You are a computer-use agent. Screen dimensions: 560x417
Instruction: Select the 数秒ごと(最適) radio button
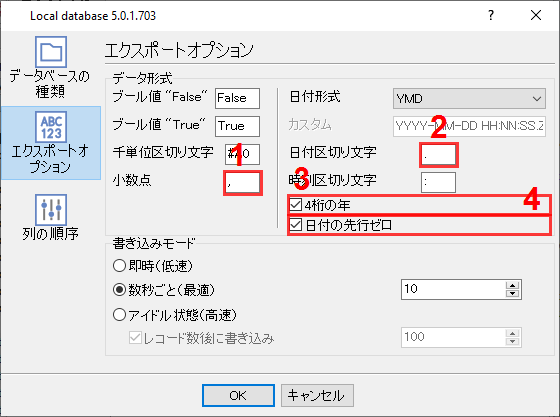tap(119, 290)
